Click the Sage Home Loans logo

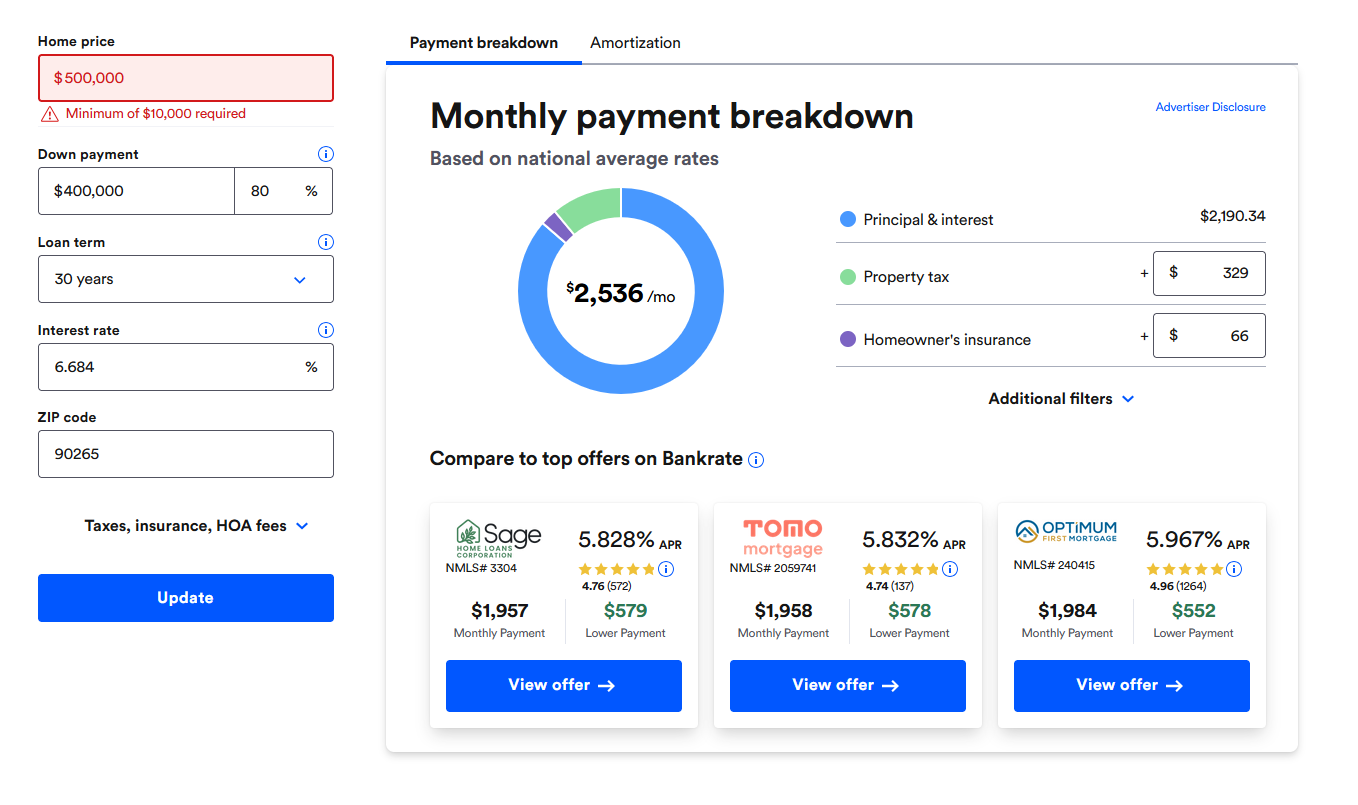pyautogui.click(x=499, y=539)
